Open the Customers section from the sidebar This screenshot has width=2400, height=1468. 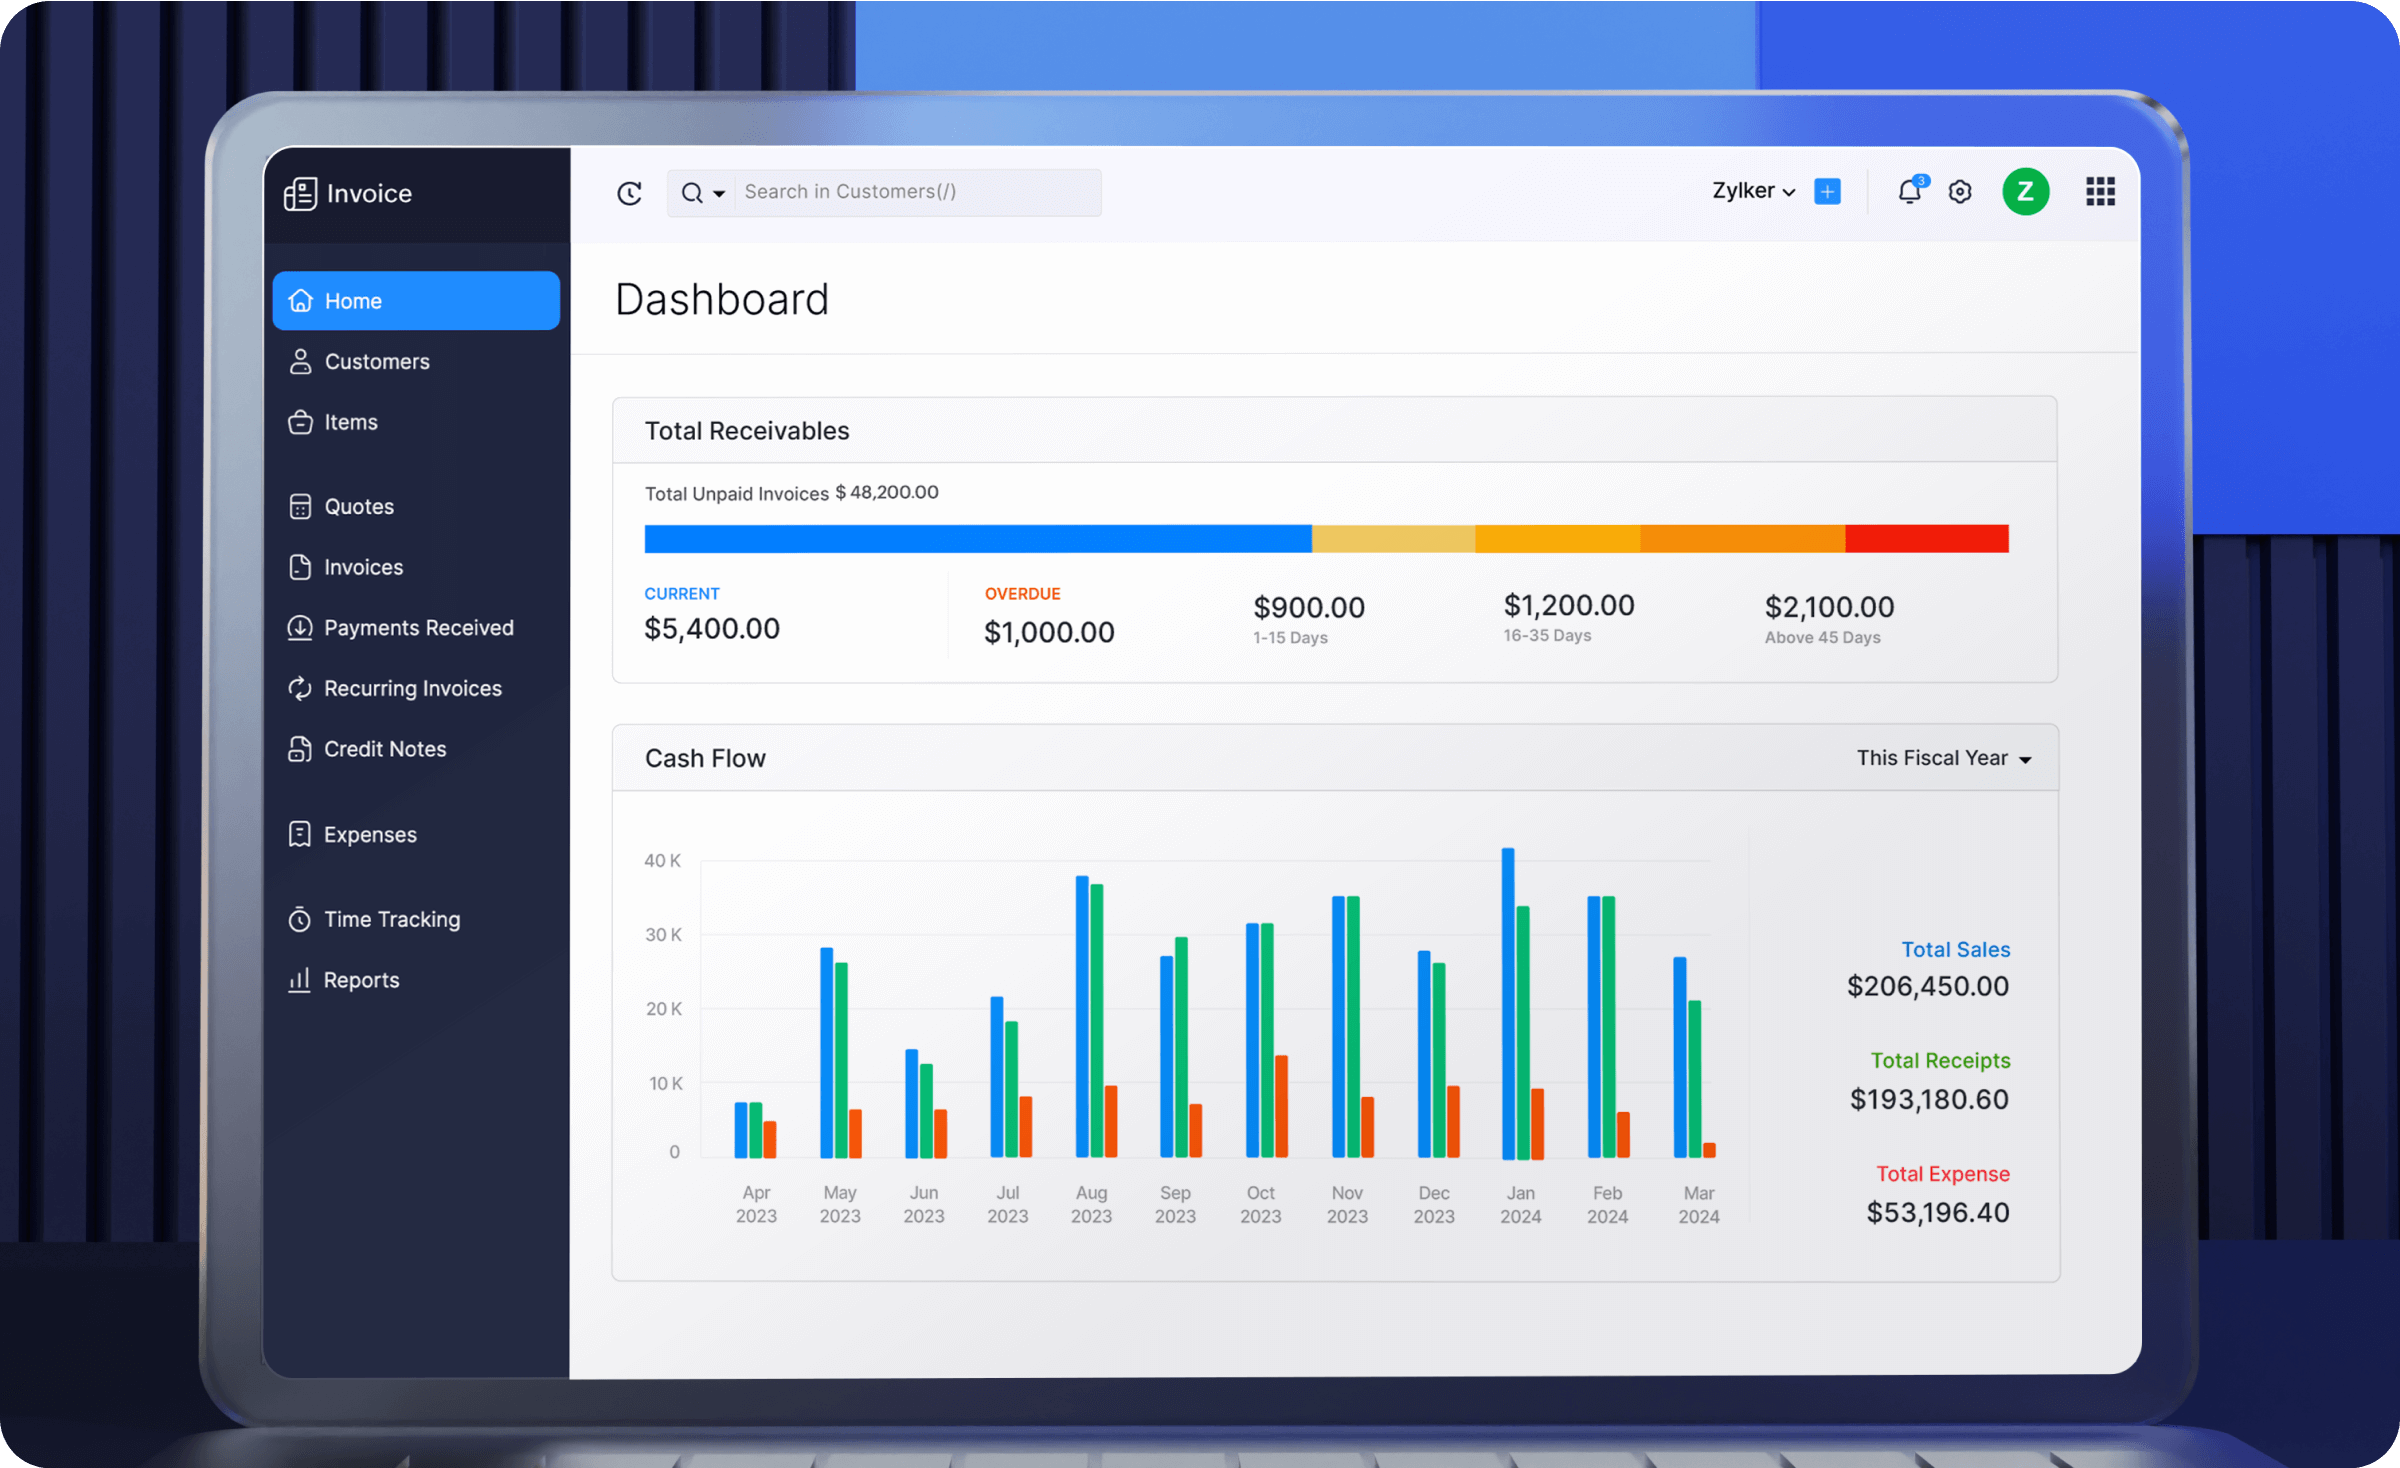click(x=376, y=361)
